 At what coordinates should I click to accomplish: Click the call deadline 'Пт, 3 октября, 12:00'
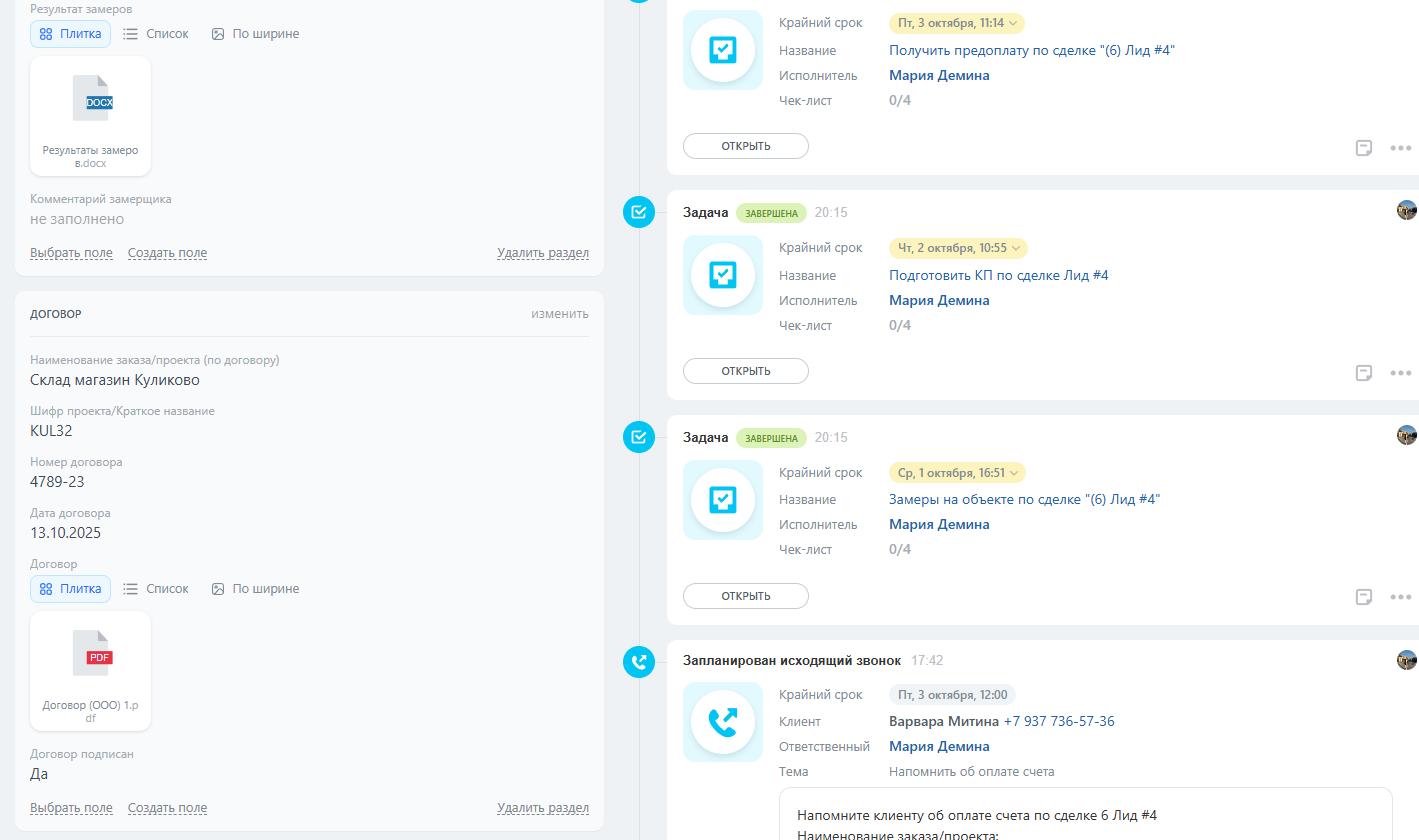pos(952,695)
